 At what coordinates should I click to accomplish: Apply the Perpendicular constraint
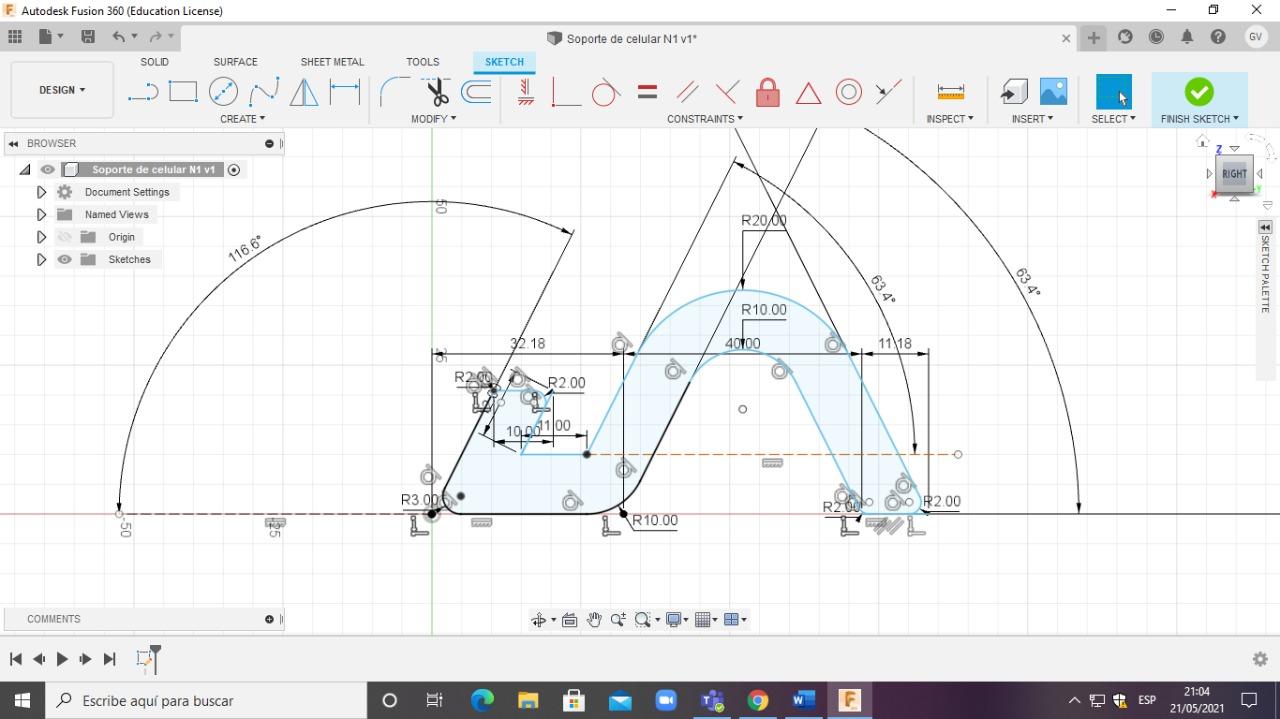click(727, 92)
